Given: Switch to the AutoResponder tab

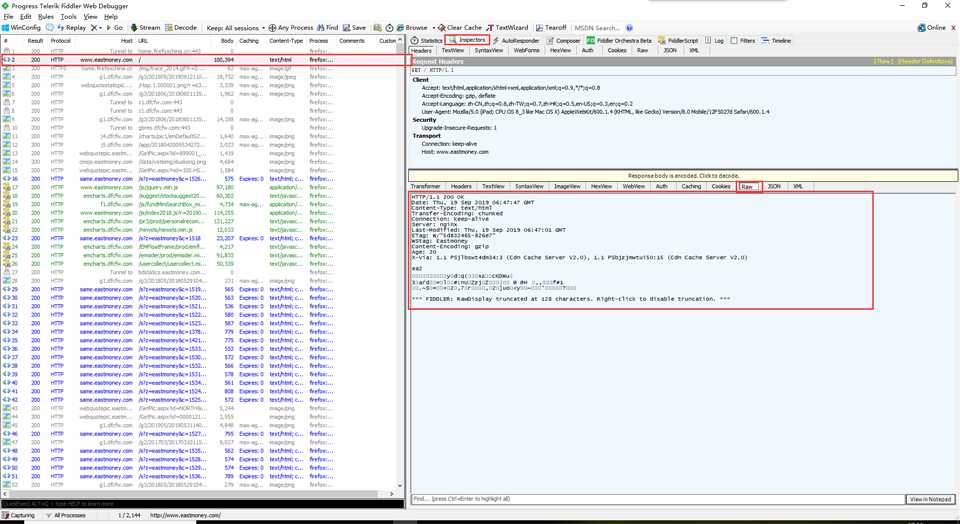Looking at the screenshot, I should point(517,40).
